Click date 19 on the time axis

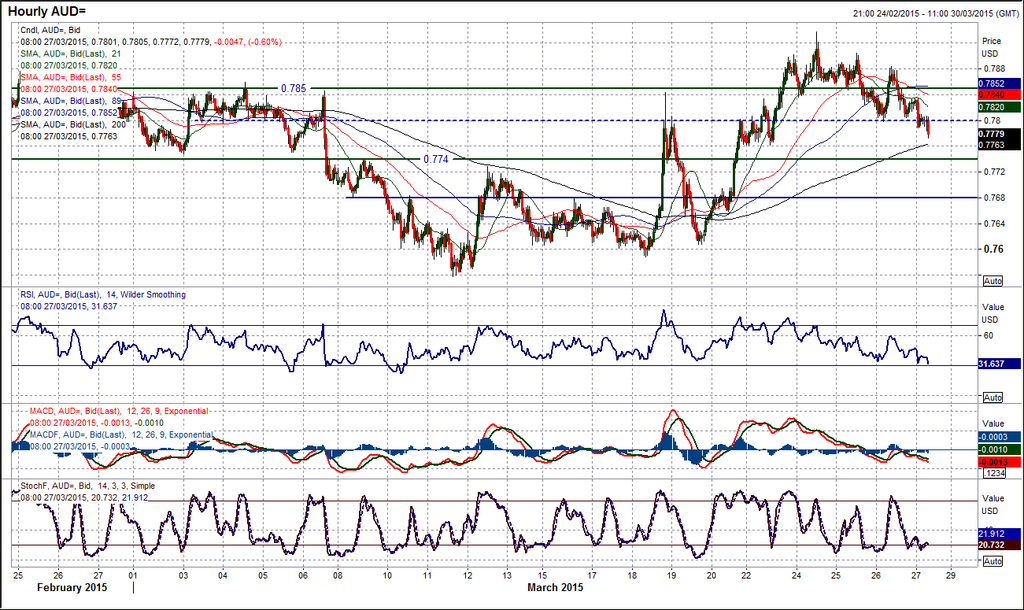671,575
